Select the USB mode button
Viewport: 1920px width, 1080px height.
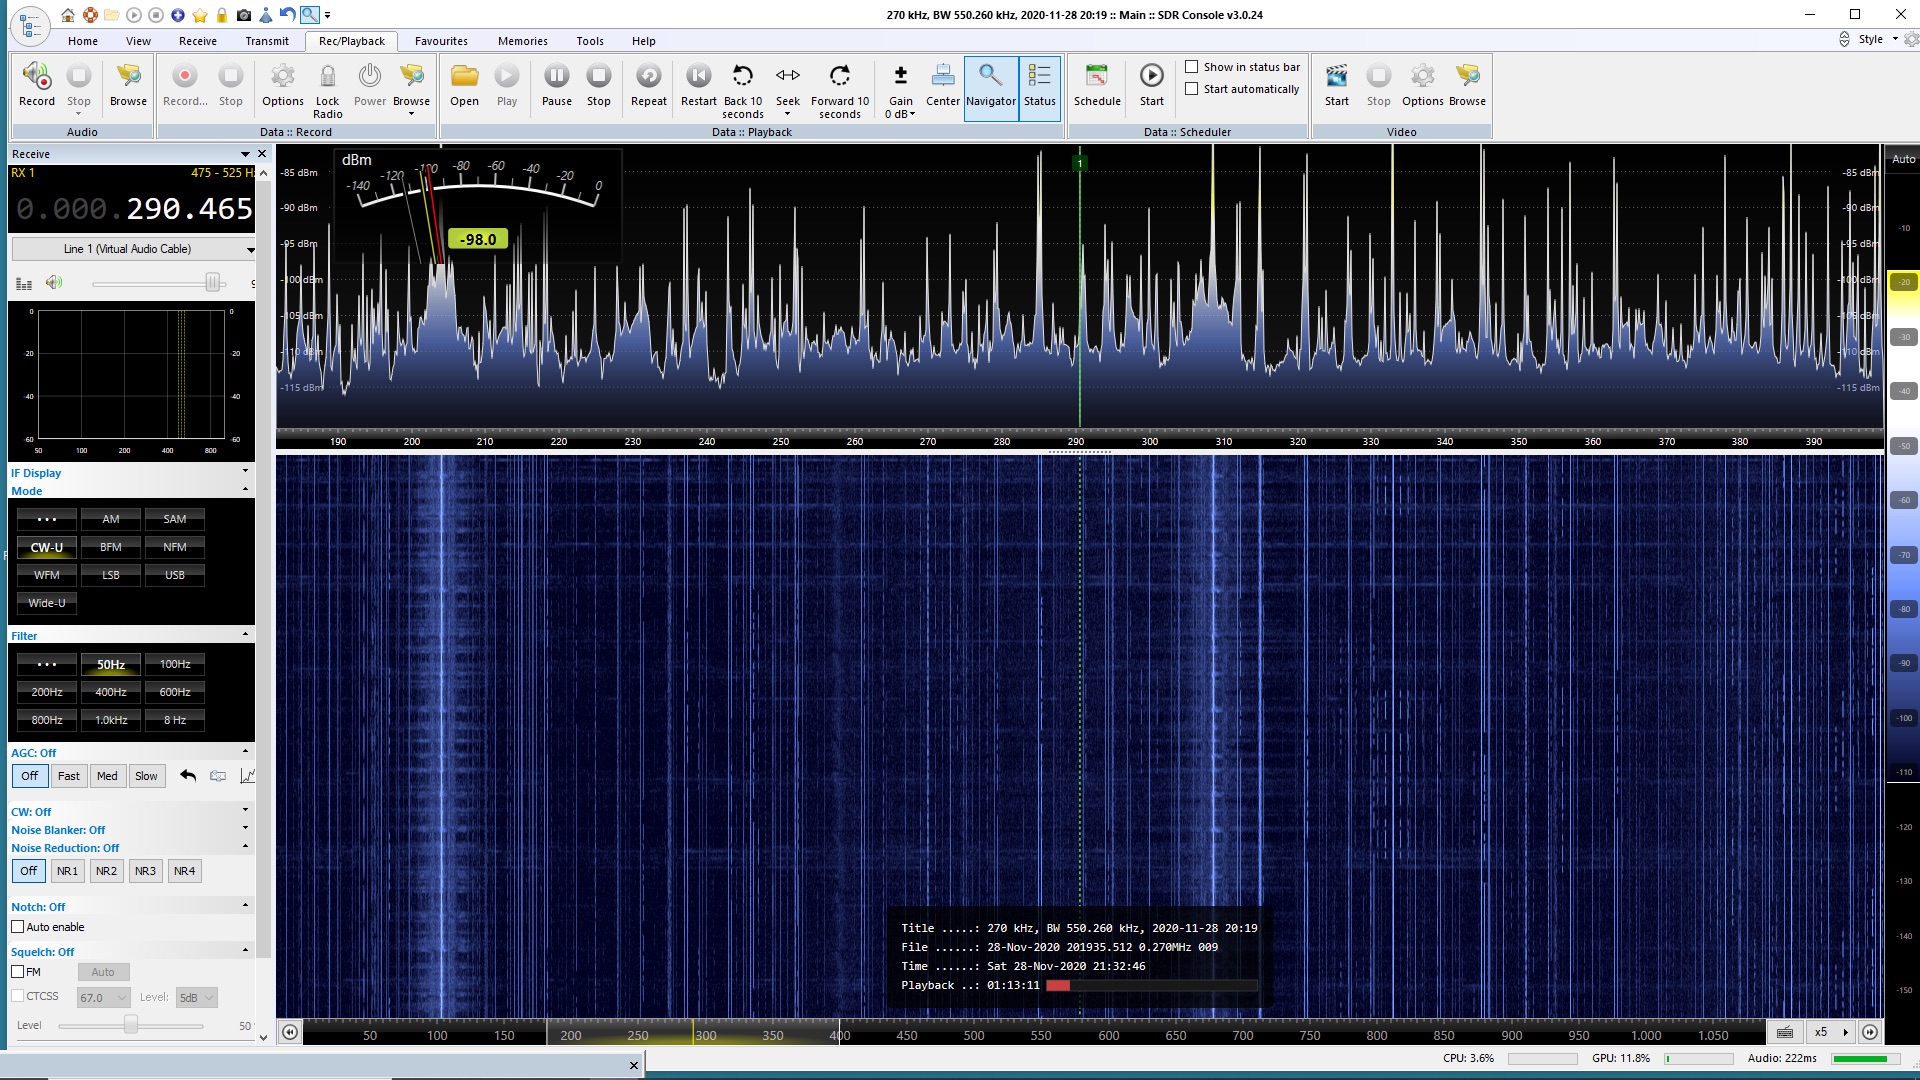[175, 575]
